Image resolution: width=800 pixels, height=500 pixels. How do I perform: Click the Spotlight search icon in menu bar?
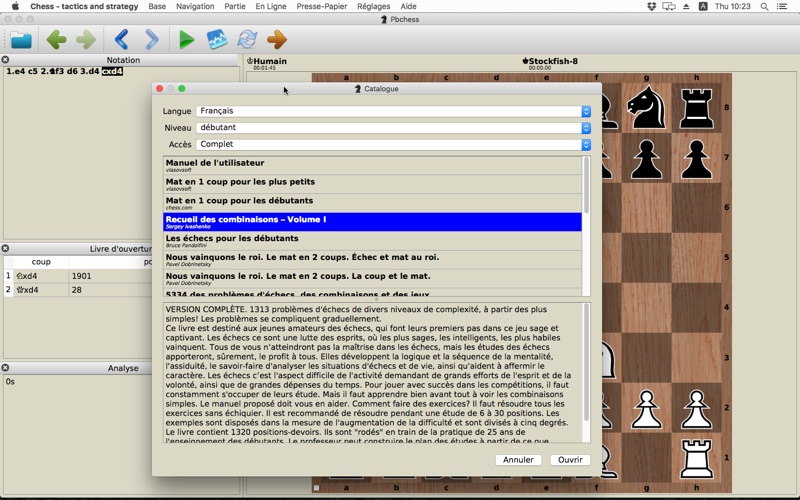764,6
